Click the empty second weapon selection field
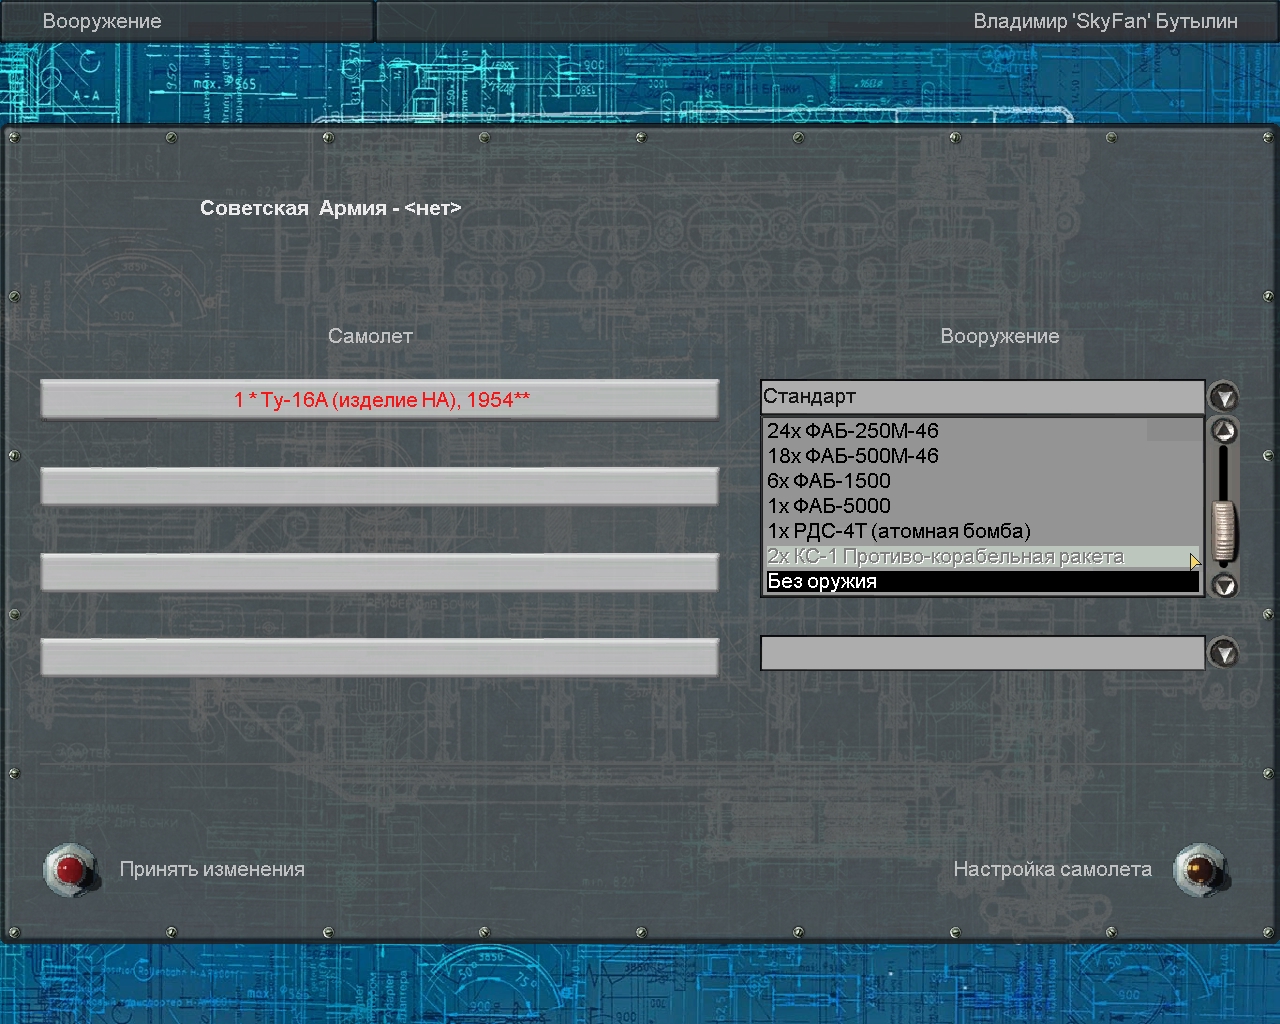Screen dimensions: 1280x1024 point(982,653)
